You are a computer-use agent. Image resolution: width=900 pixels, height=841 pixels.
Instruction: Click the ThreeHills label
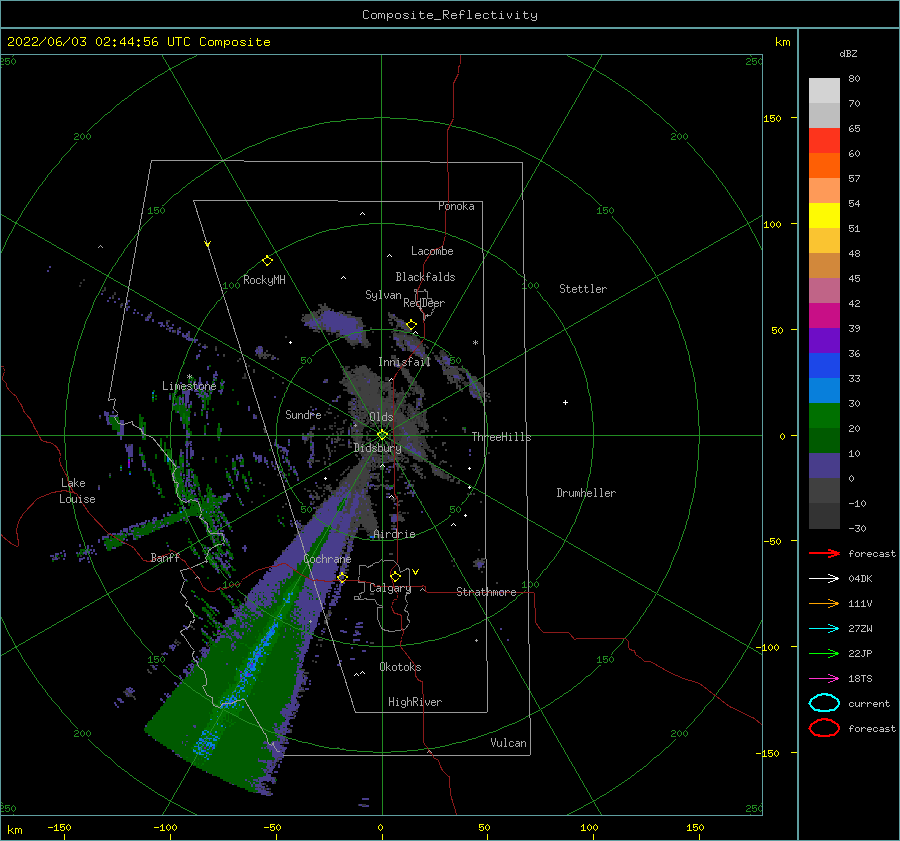pos(501,437)
